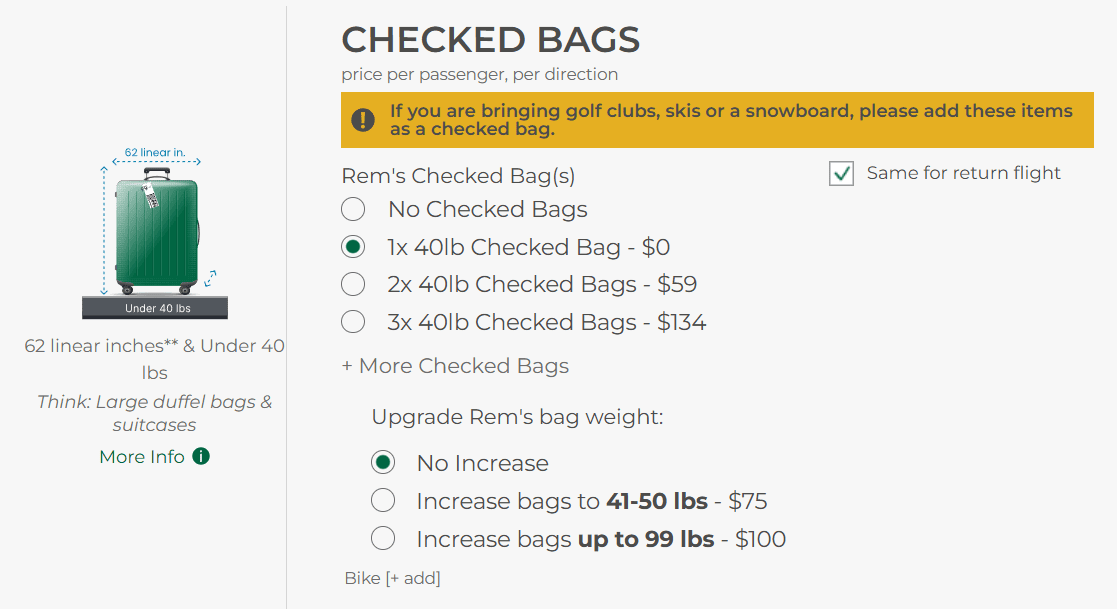The image size is (1117, 609).
Task: Click the Same for return flight label
Action: coord(963,173)
